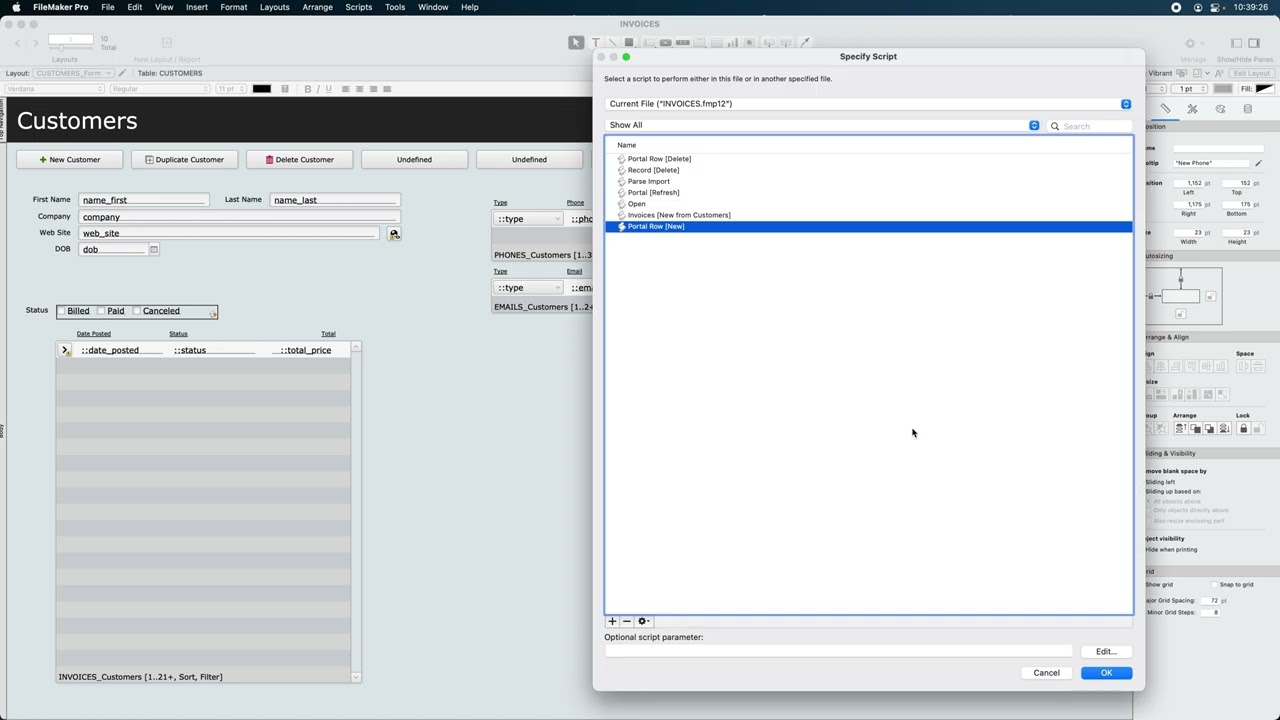Select the Line tool in layout toolbar

click(x=612, y=42)
